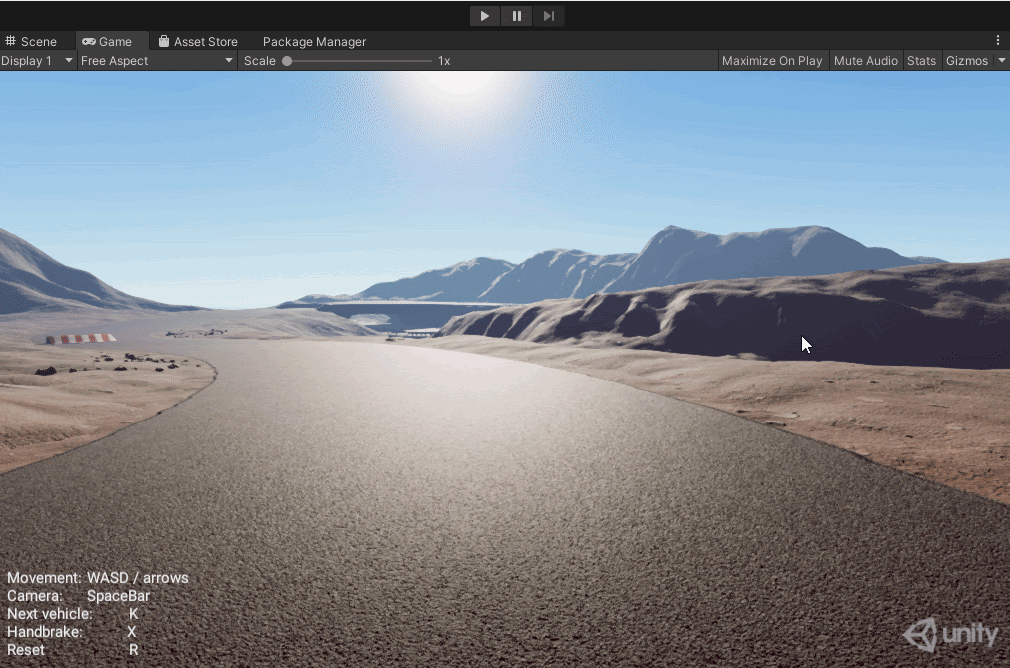1010x668 pixels.
Task: Expand the Free Aspect ratio dropdown
Action: pyautogui.click(x=157, y=61)
